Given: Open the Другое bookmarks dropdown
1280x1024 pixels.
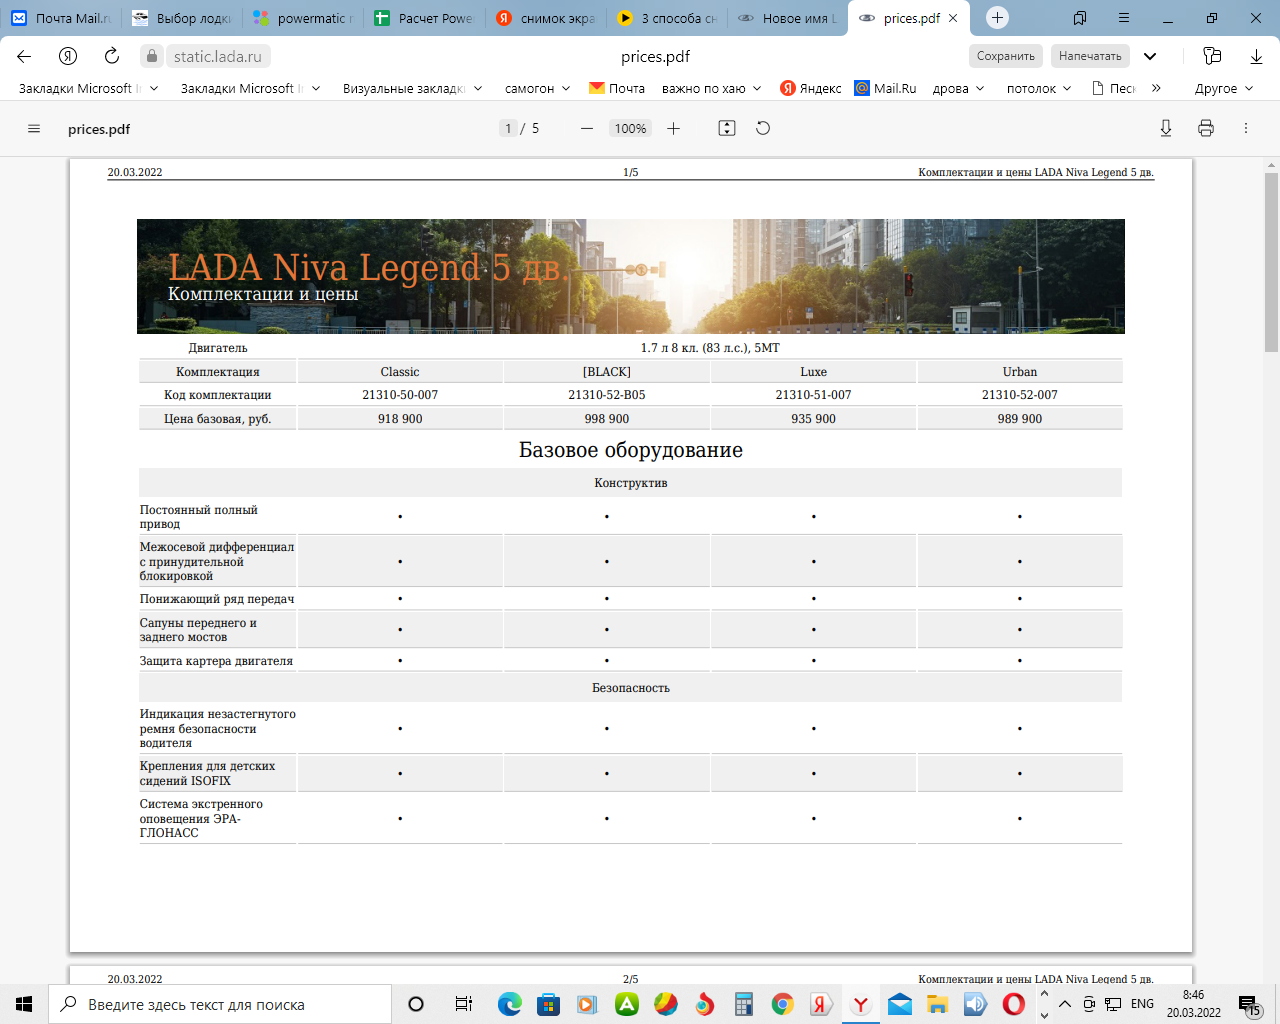Looking at the screenshot, I should tap(1223, 88).
